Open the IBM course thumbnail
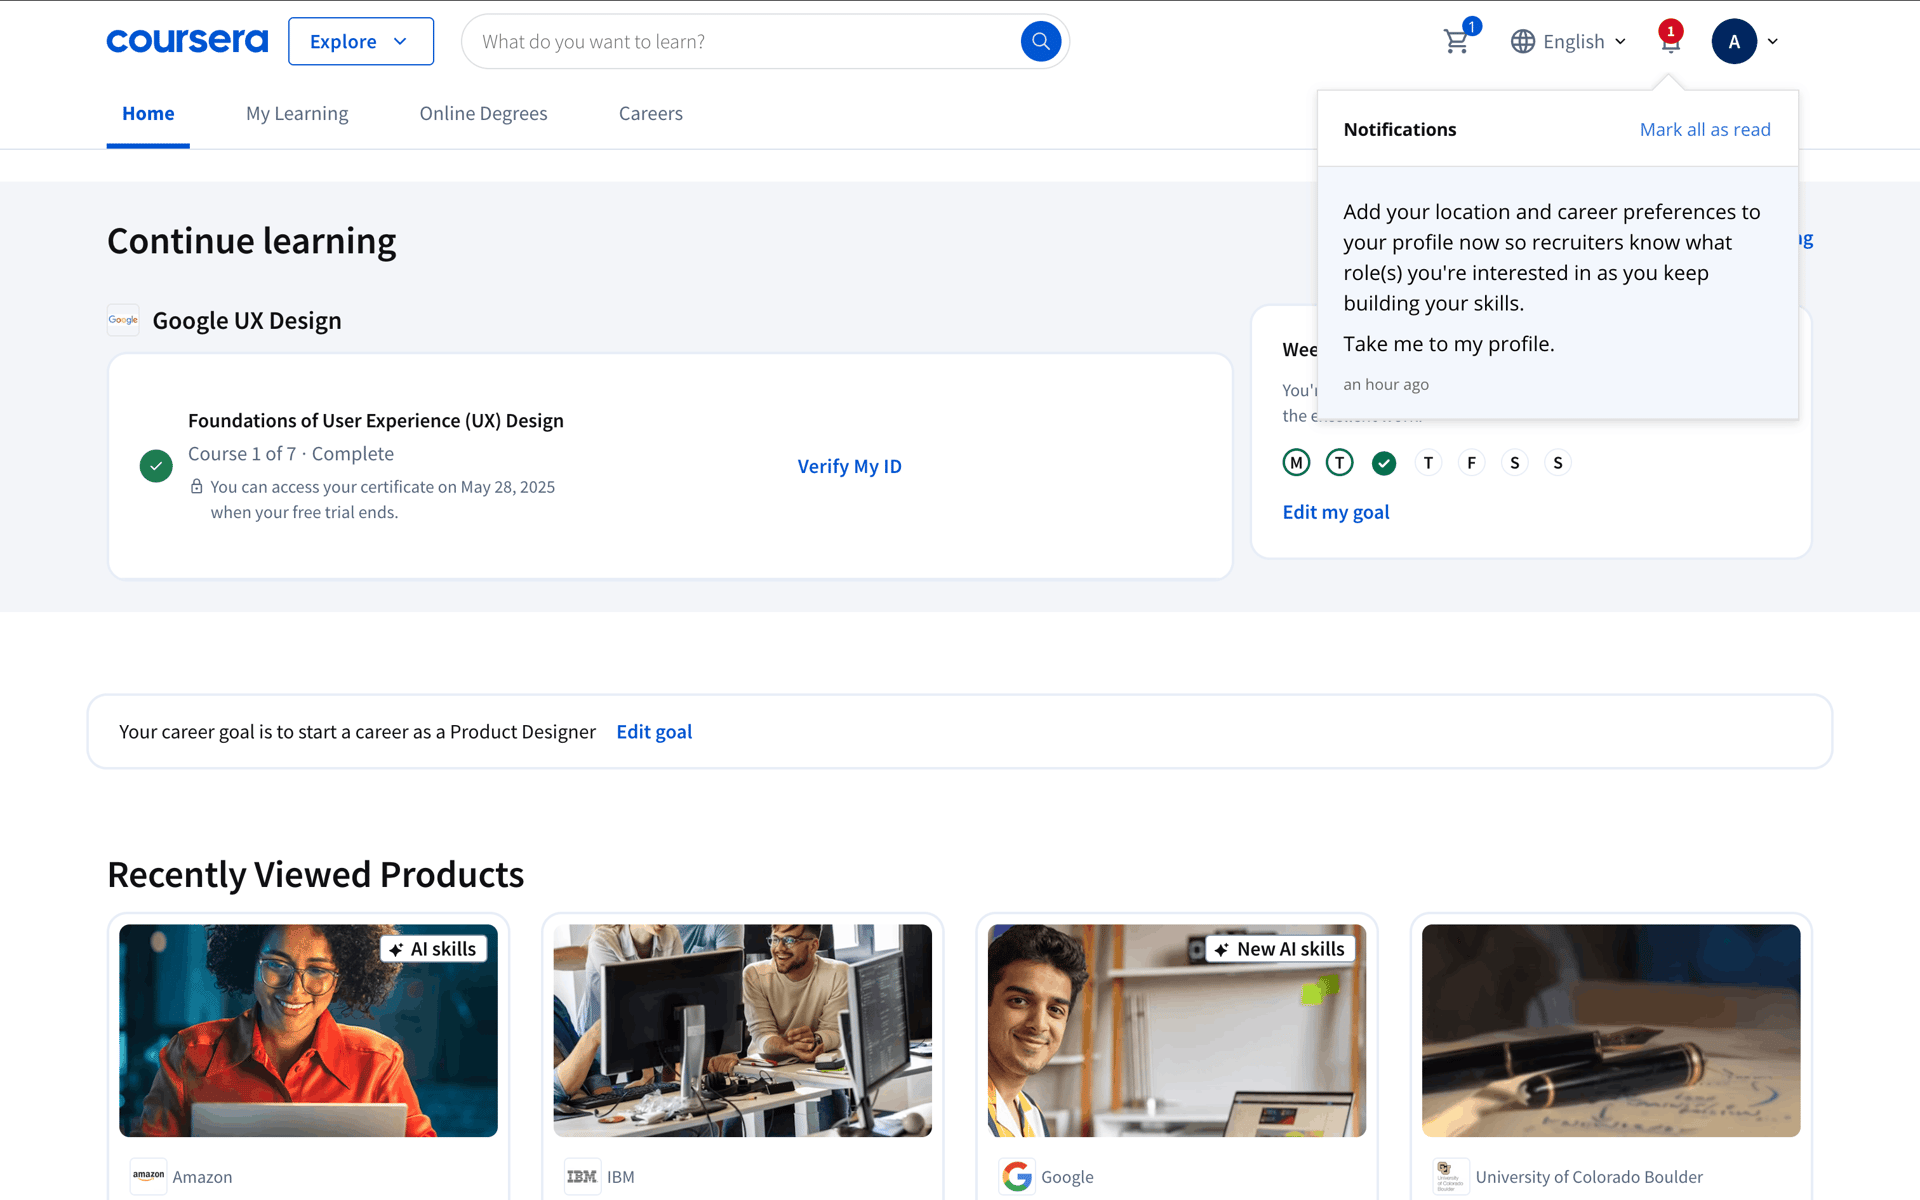Viewport: 1920px width, 1200px height. 742,1030
